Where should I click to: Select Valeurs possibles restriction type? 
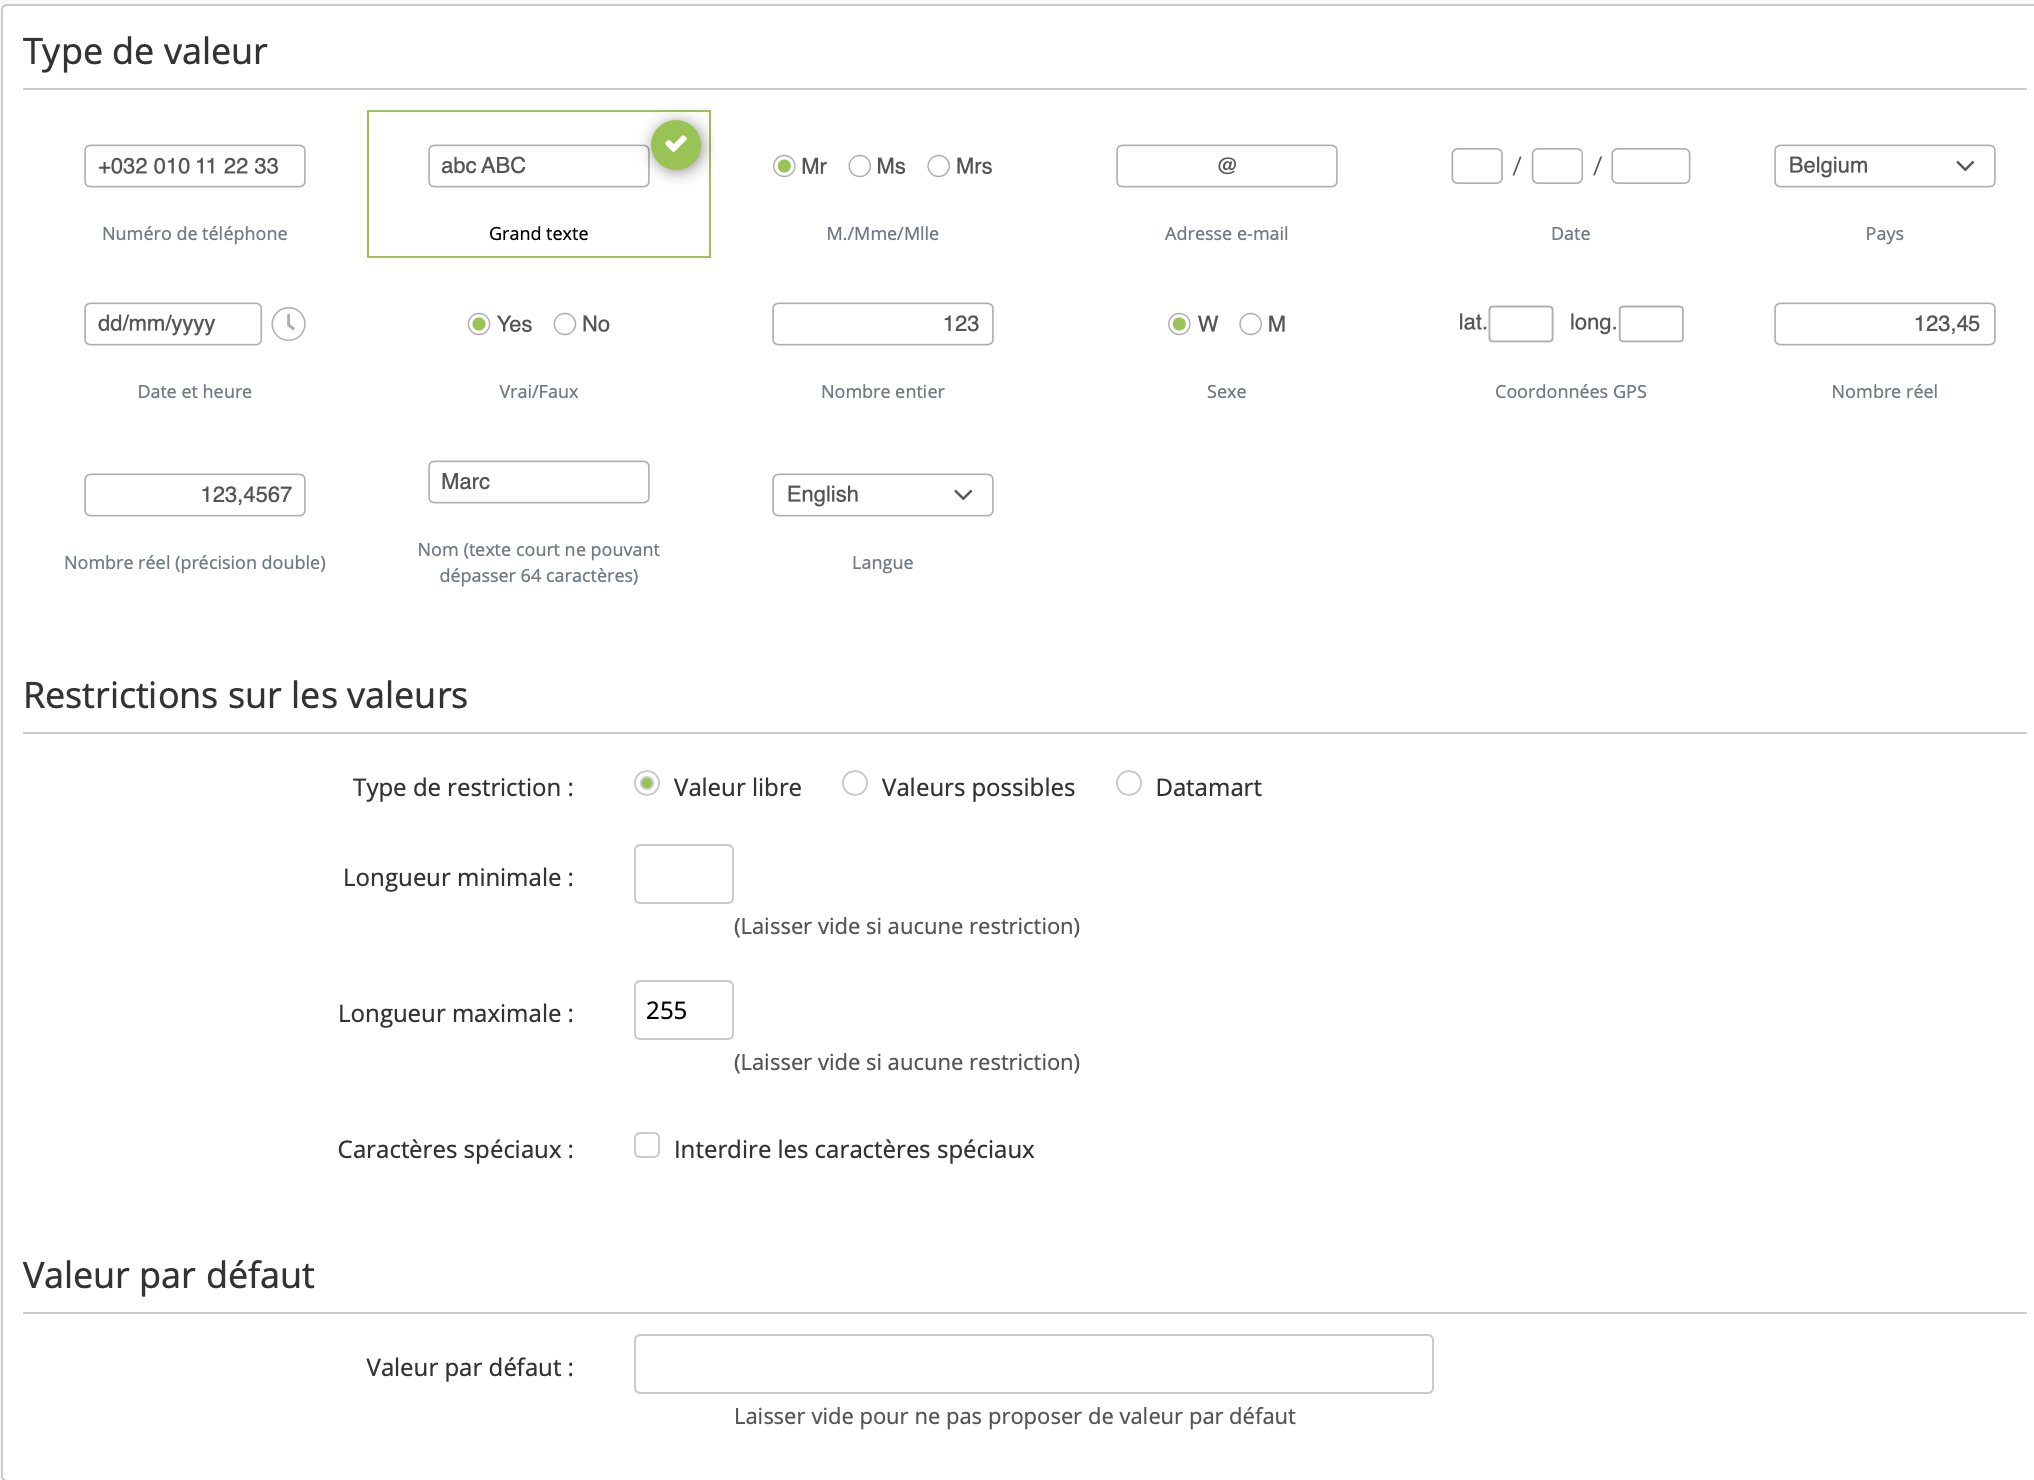(x=855, y=784)
